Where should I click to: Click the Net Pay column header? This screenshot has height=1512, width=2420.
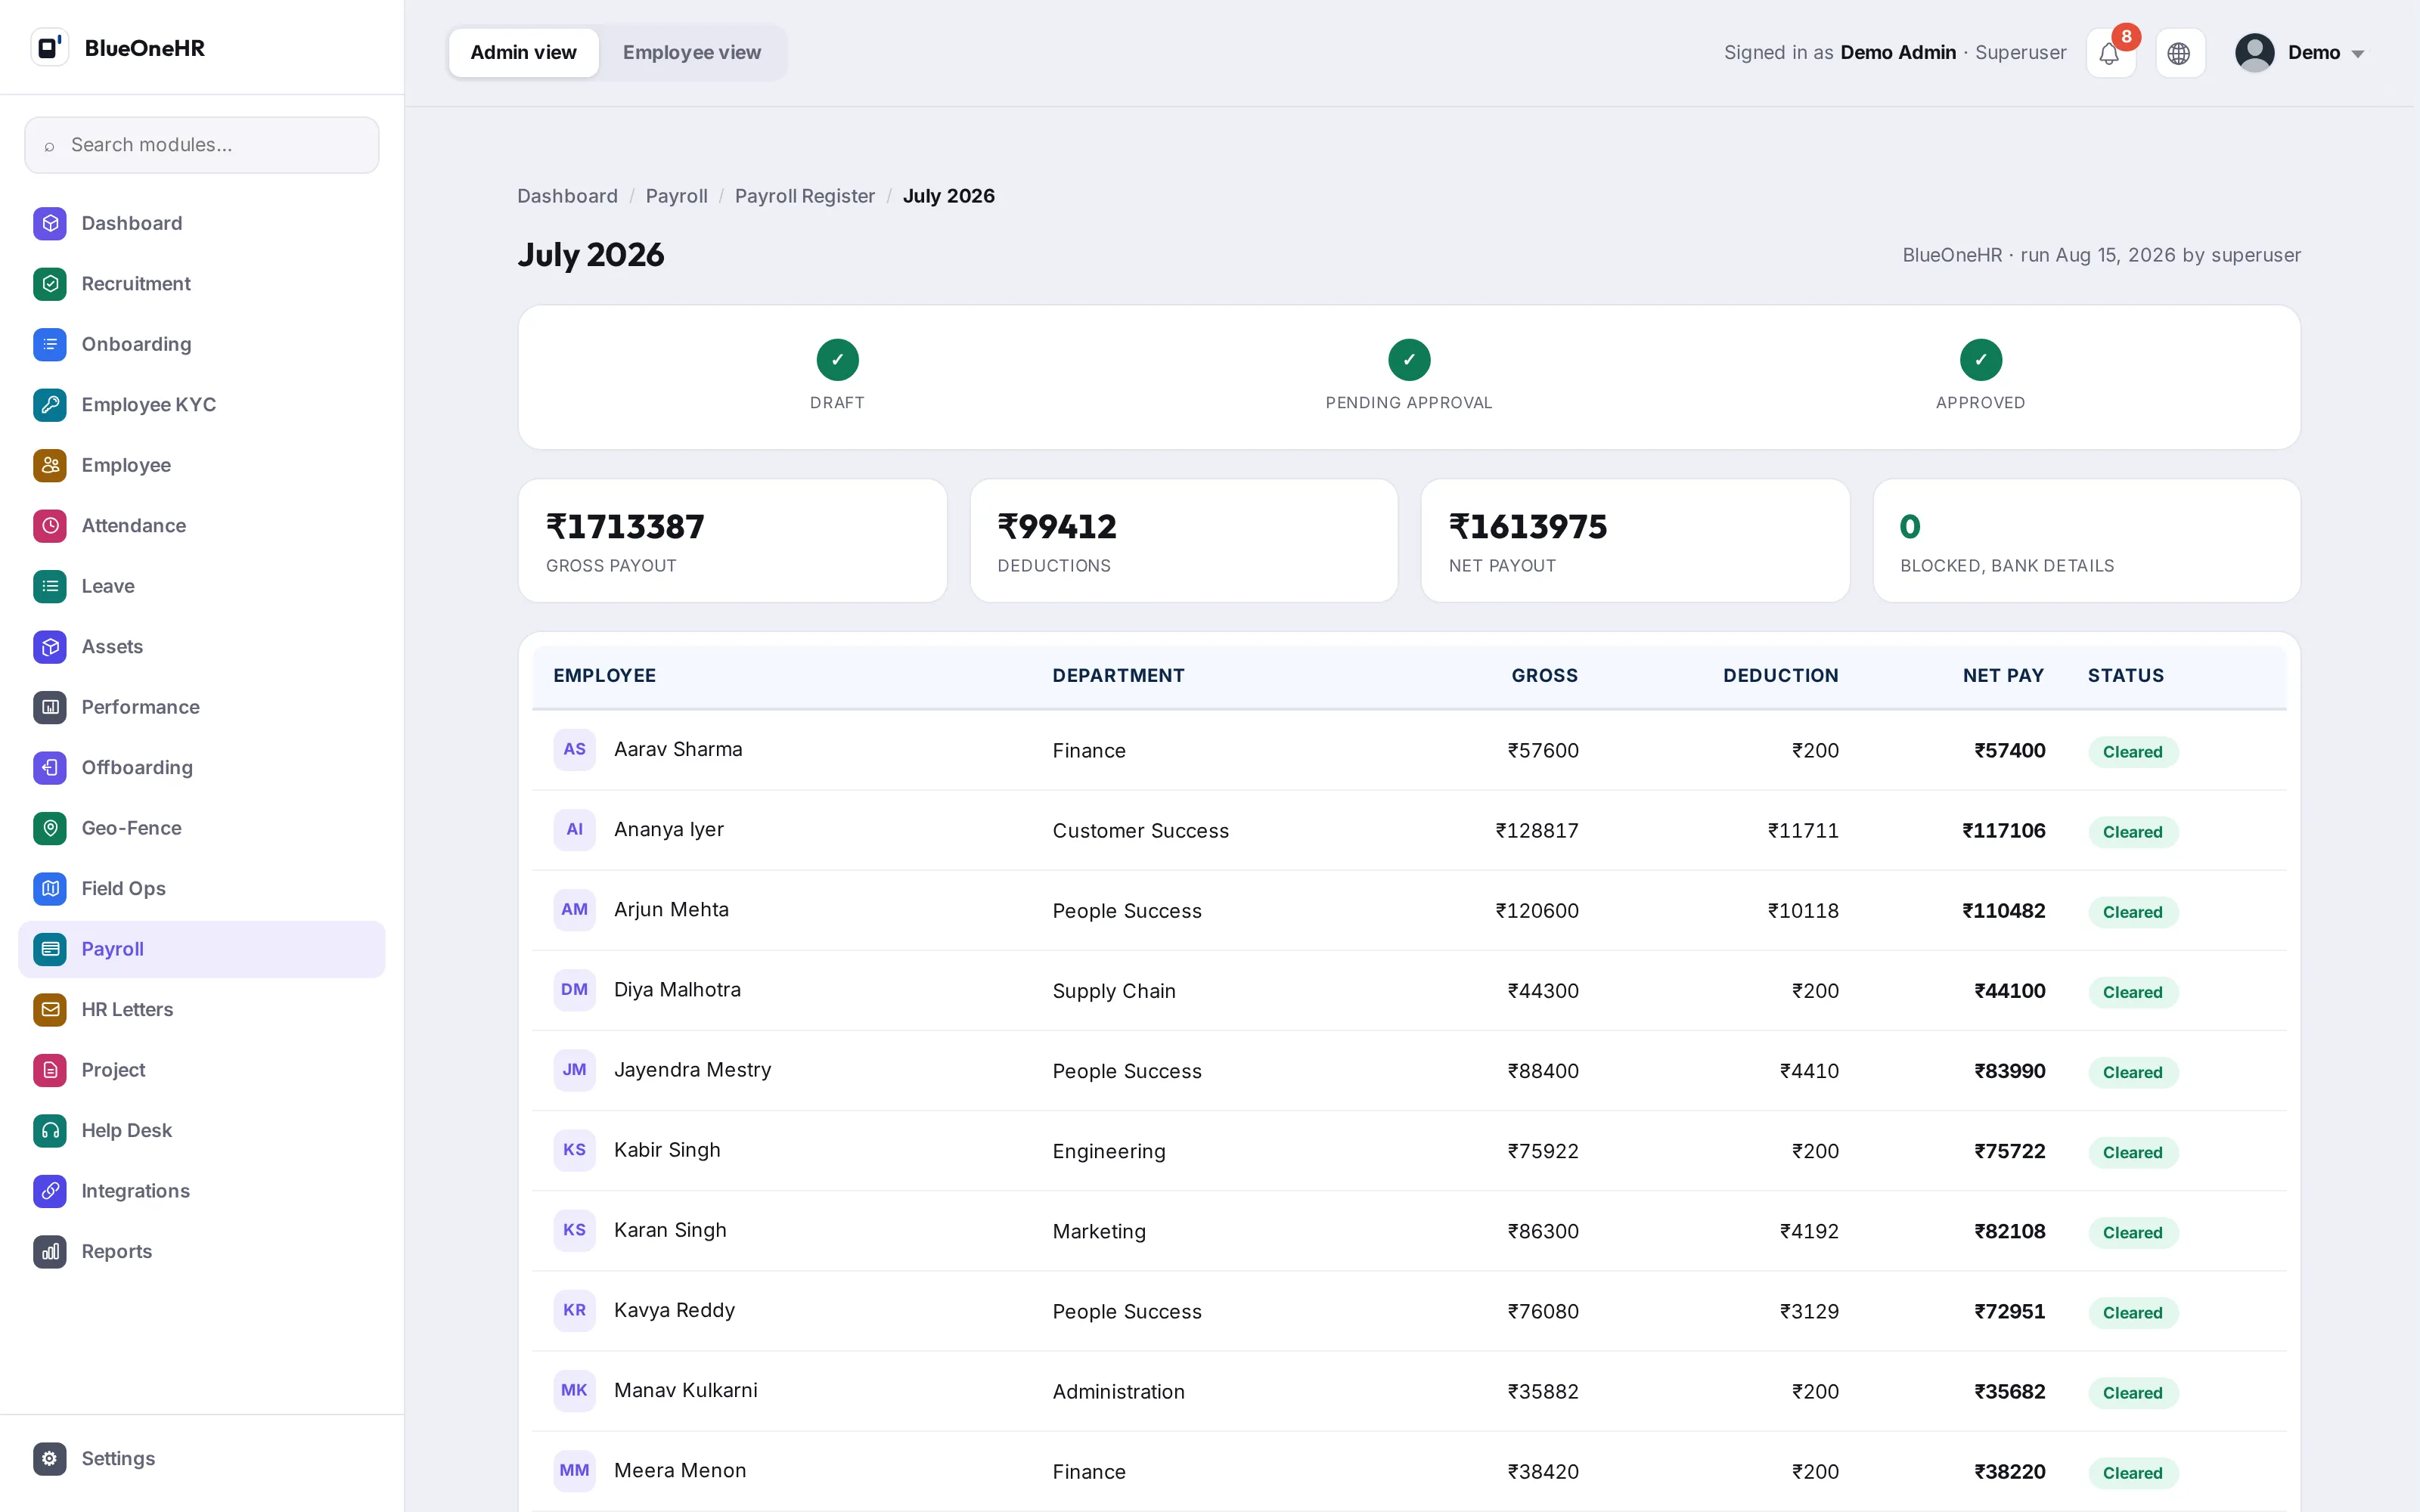2003,676
